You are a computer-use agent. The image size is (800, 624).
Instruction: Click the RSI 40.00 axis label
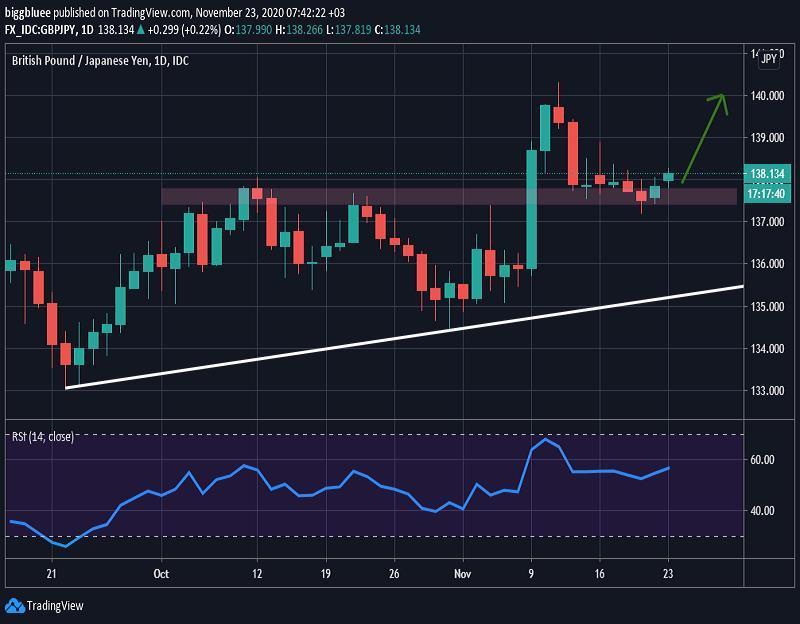point(762,511)
